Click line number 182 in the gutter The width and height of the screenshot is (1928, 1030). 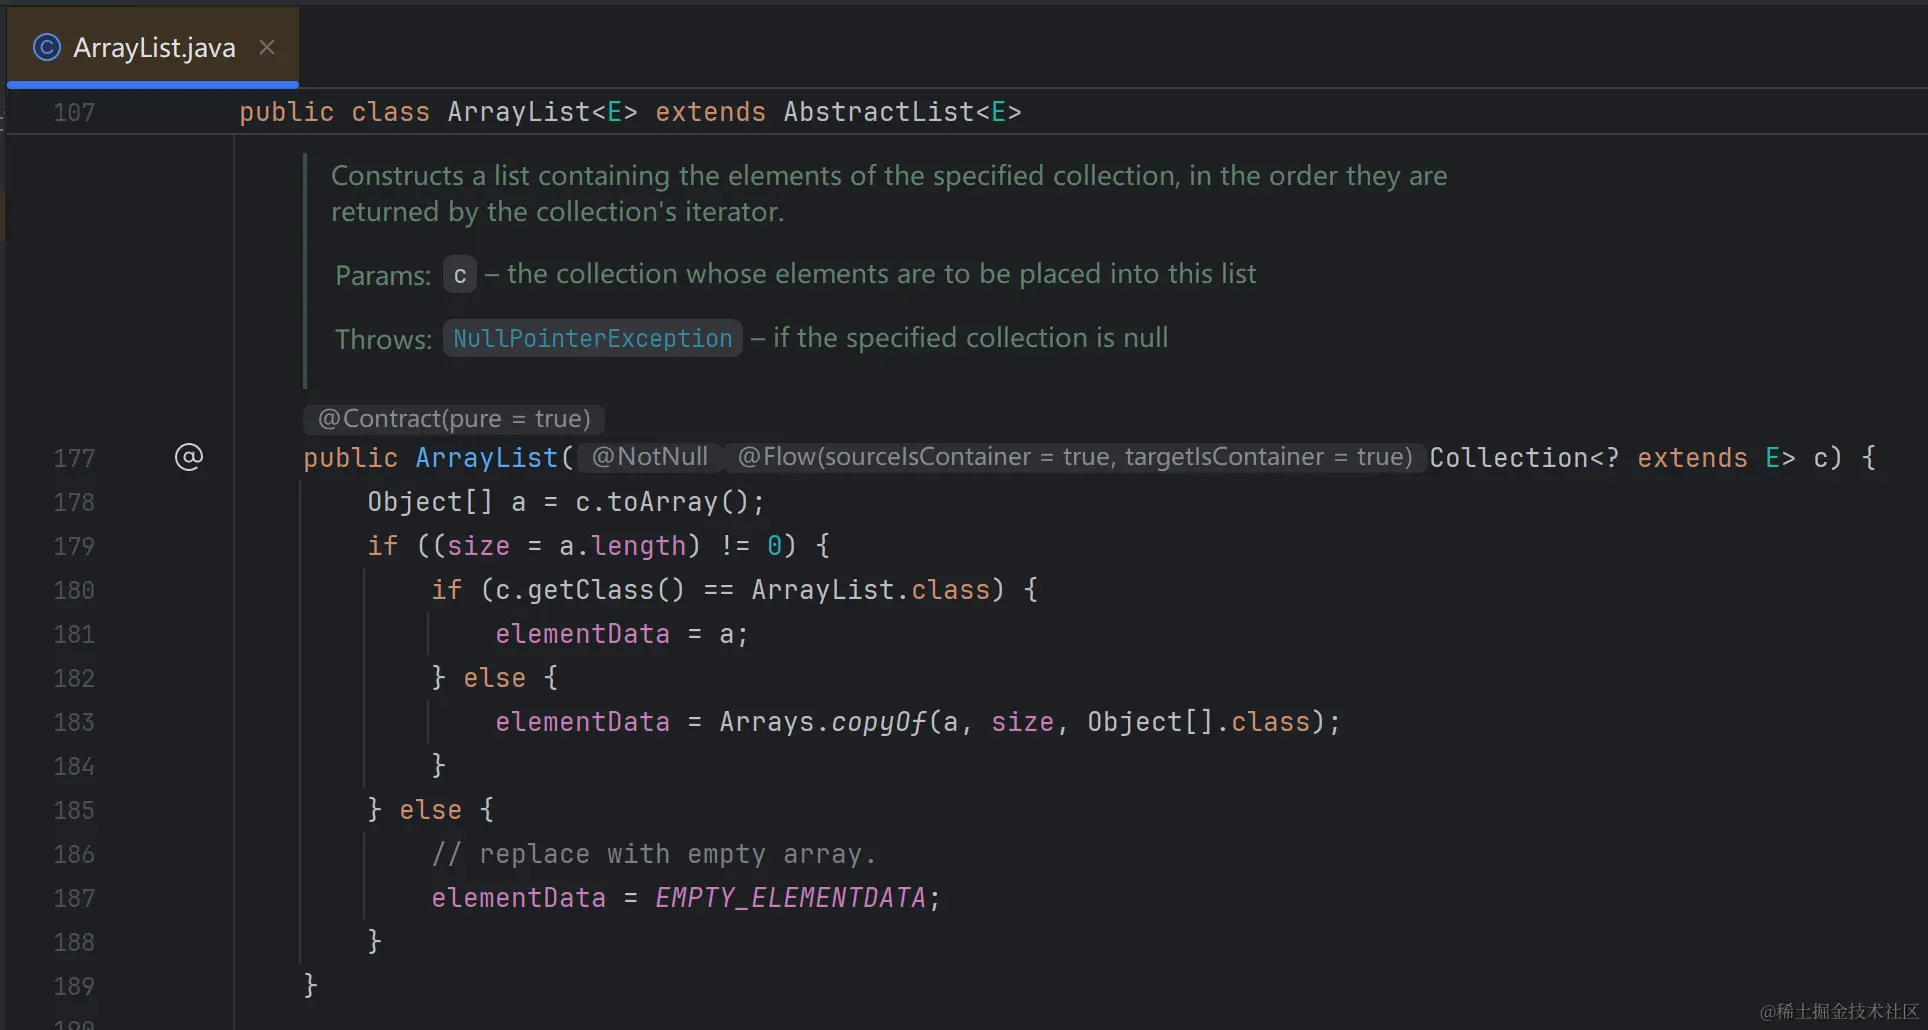[x=74, y=678]
